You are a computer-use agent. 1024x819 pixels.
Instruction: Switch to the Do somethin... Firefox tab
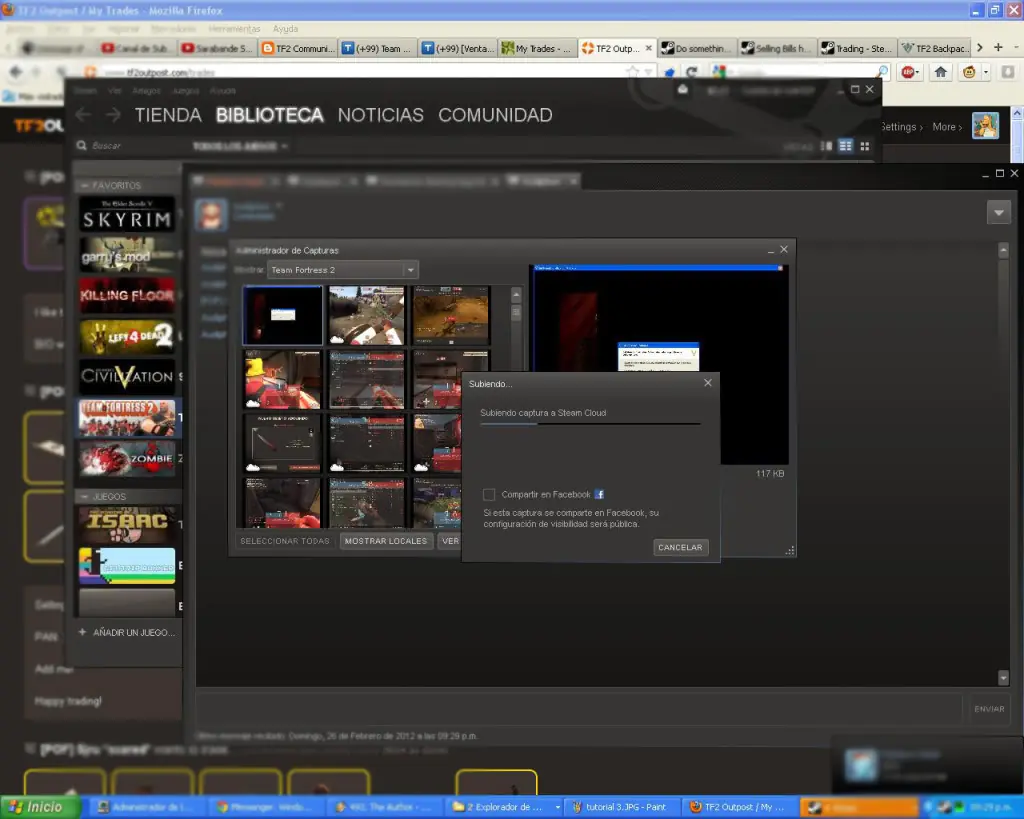click(696, 48)
